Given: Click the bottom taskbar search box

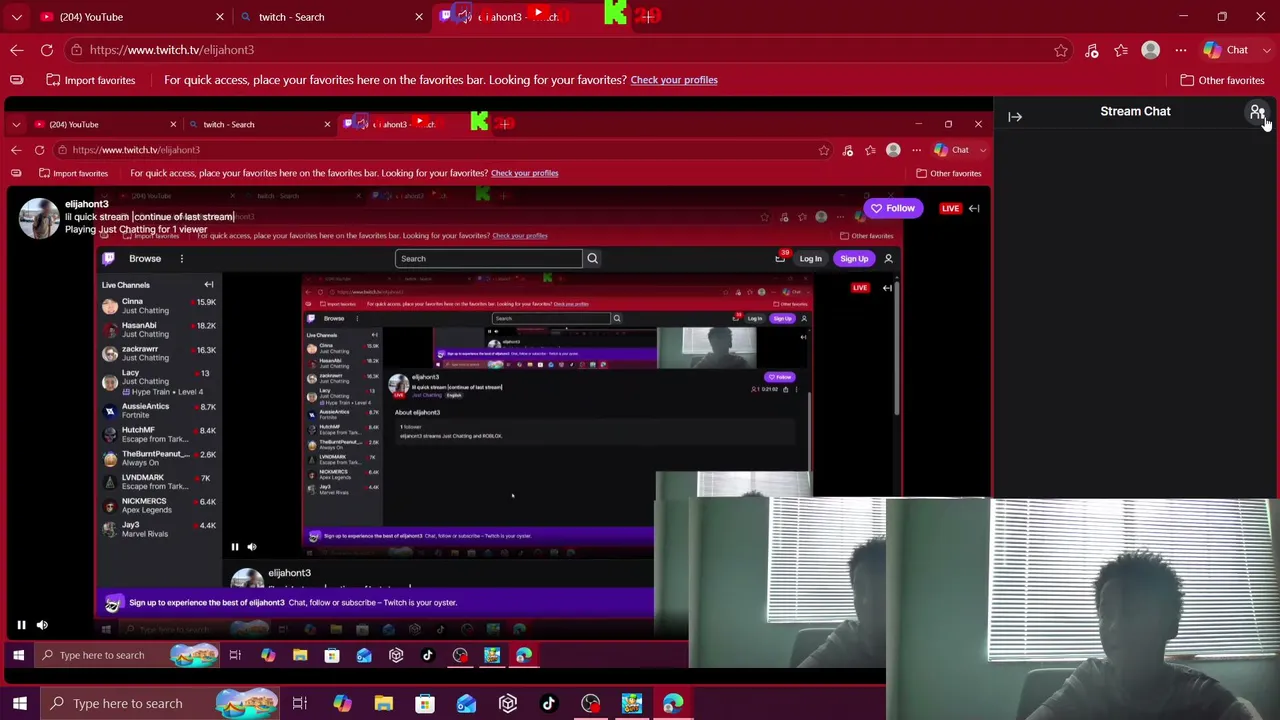Looking at the screenshot, I should (160, 704).
